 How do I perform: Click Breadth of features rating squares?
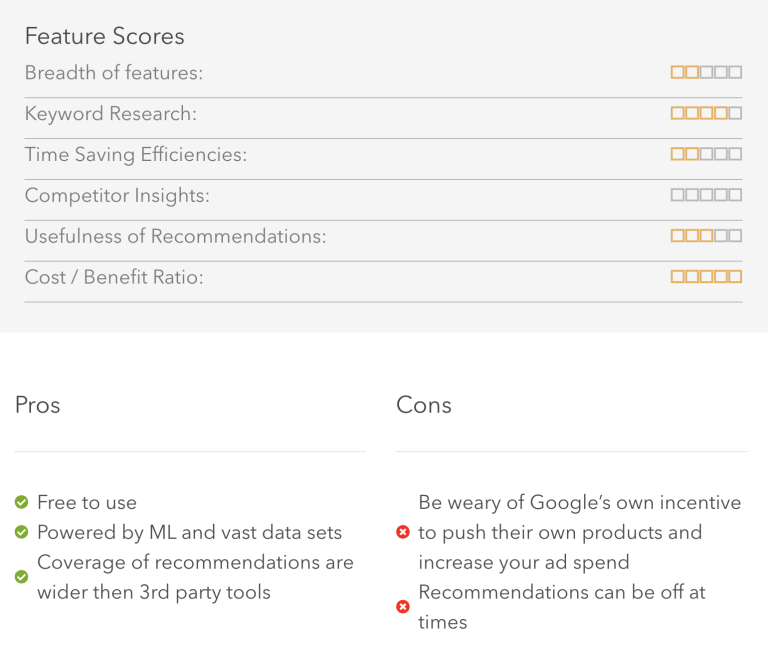tap(706, 72)
